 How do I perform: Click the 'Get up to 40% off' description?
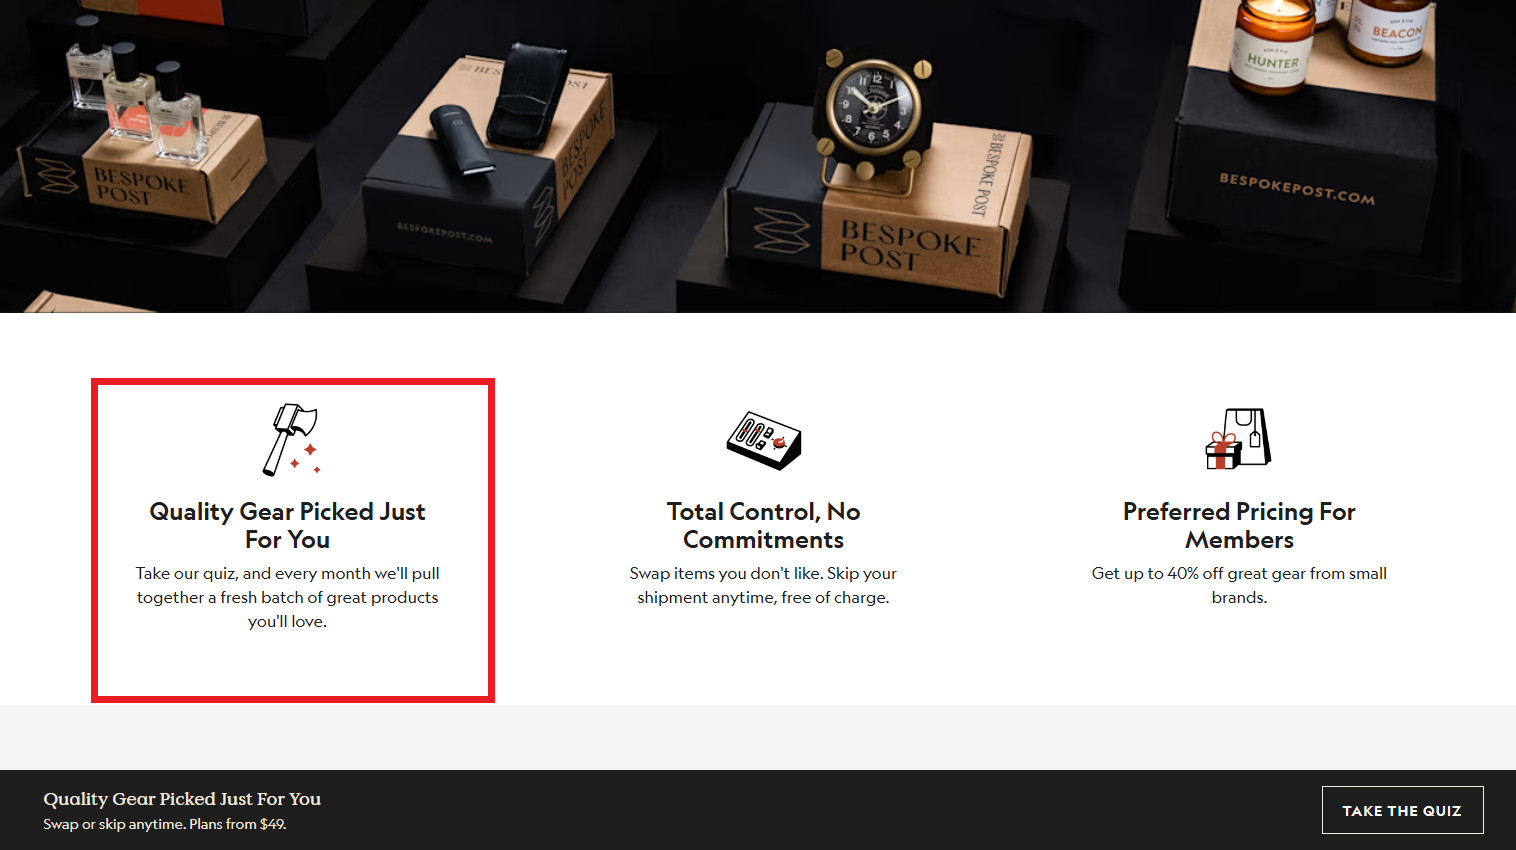click(1239, 585)
